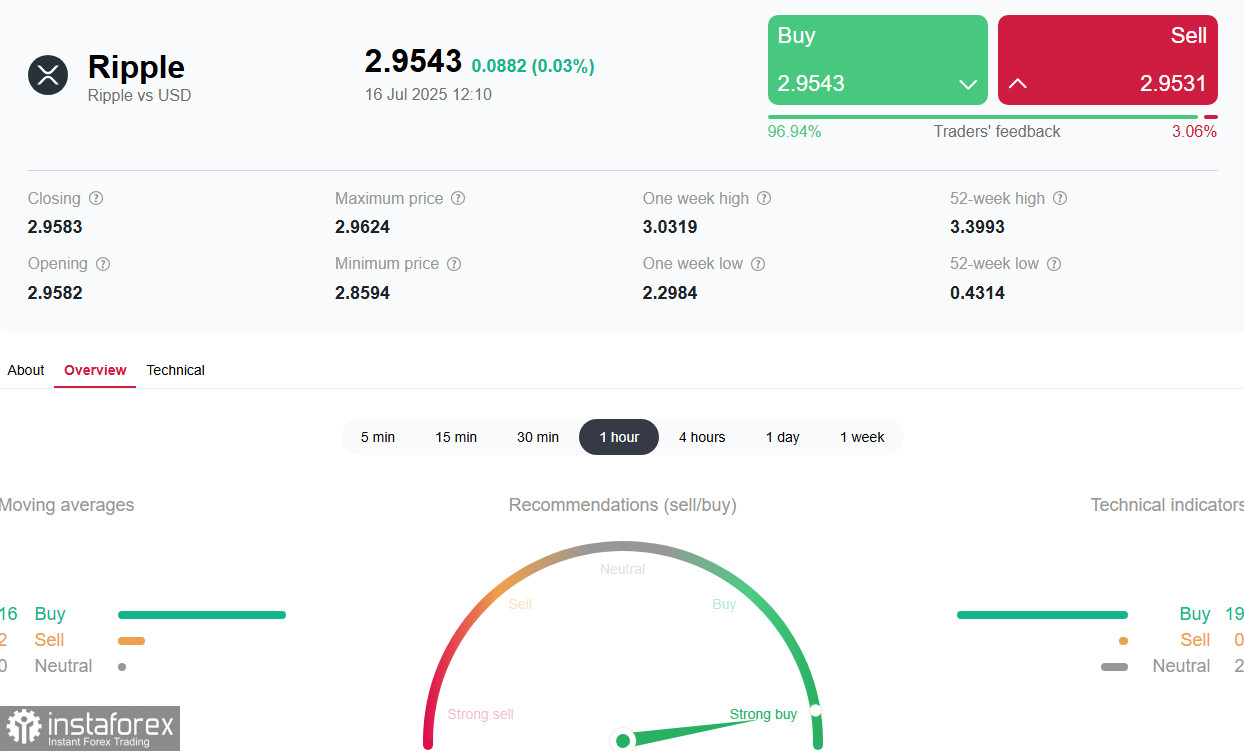Open the Closing price help icon

[96, 199]
